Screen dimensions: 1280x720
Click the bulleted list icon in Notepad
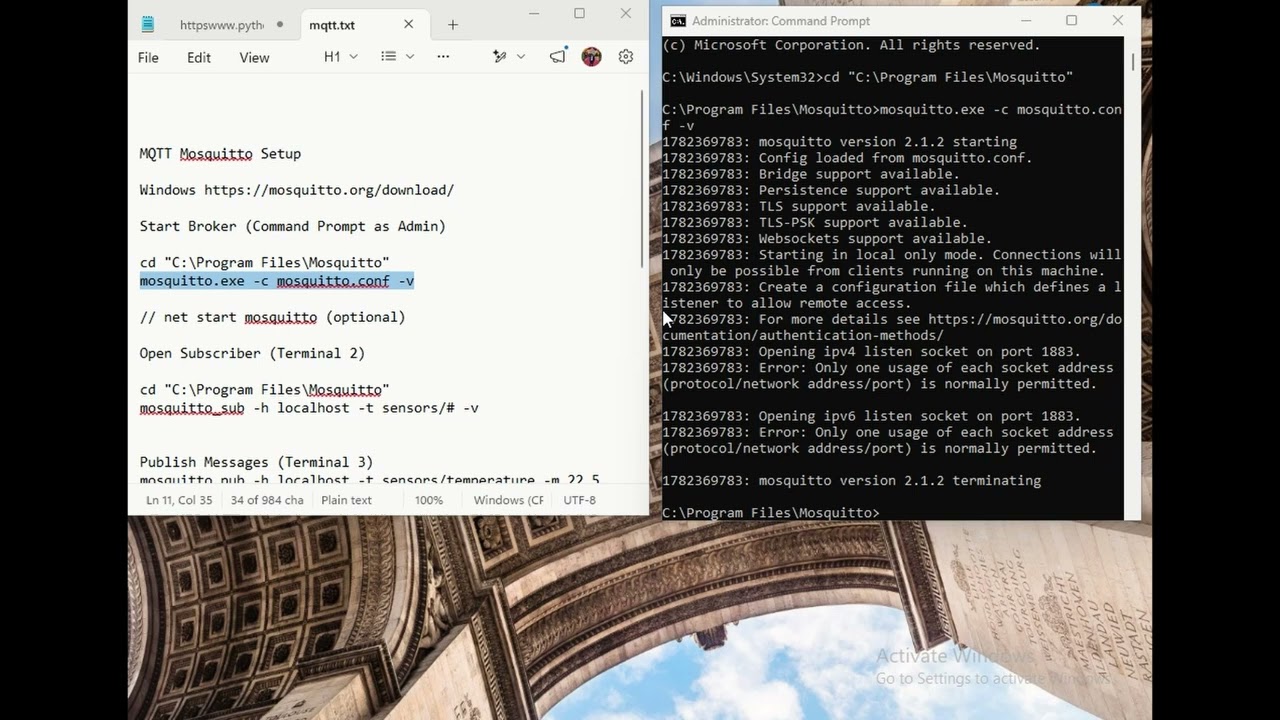point(388,57)
